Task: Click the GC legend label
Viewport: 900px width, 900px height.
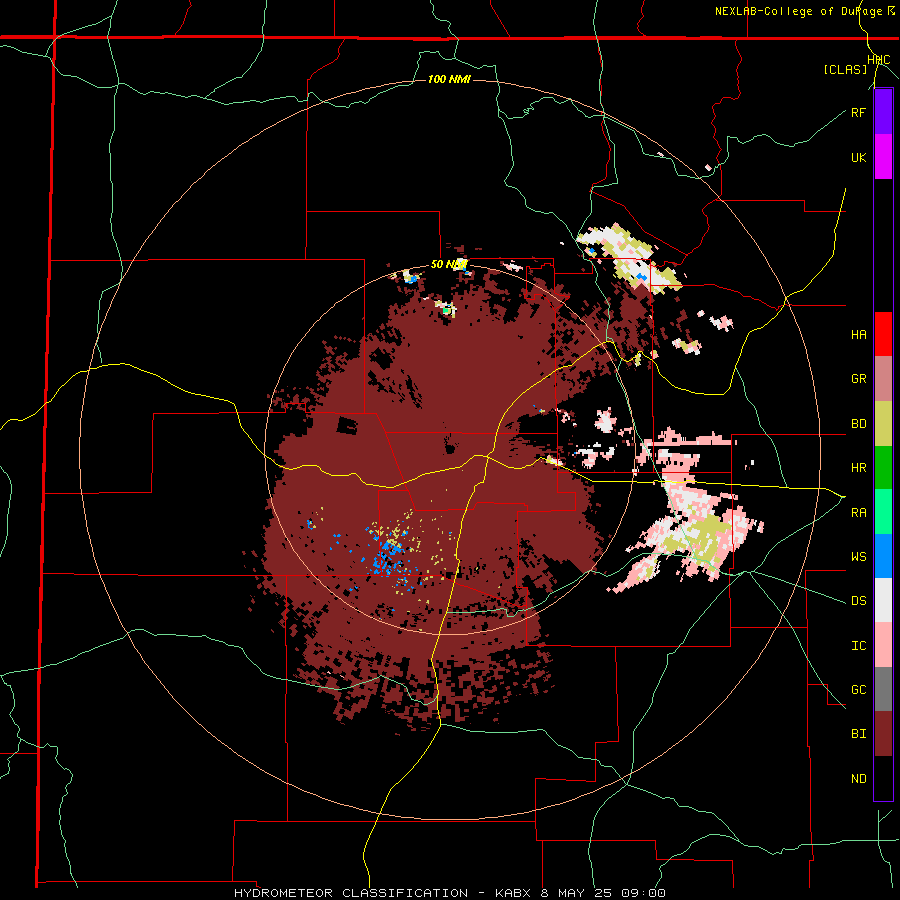Action: click(858, 689)
